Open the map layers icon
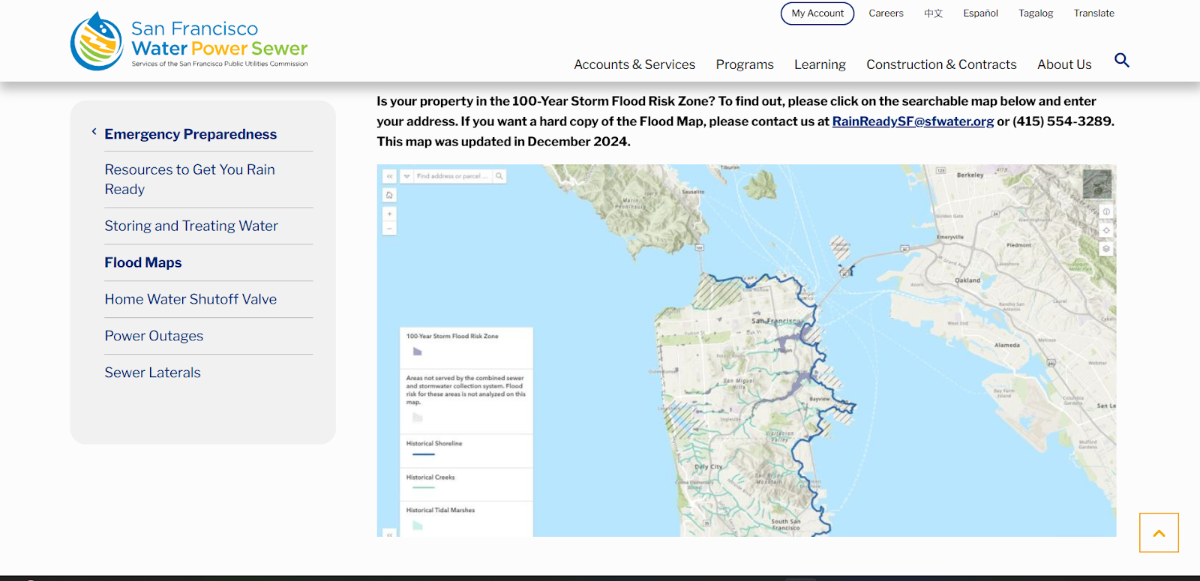The image size is (1200, 581). pyautogui.click(x=1106, y=249)
